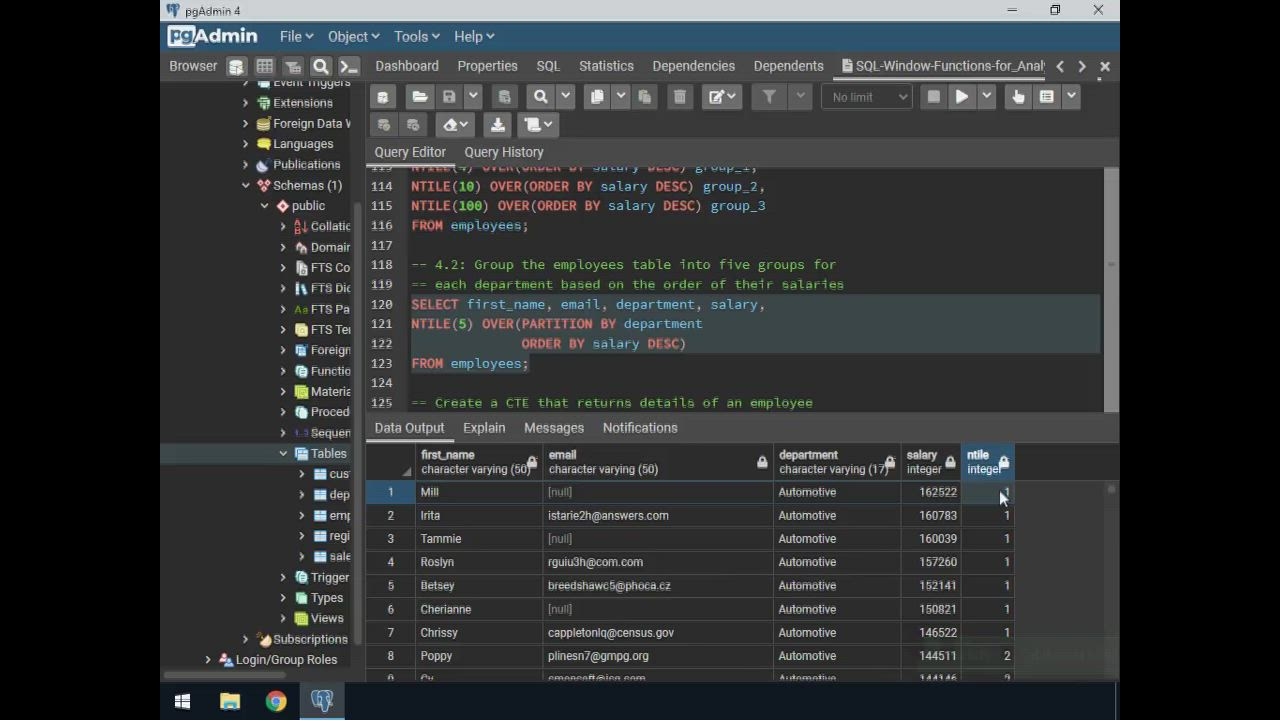Viewport: 1280px width, 720px height.
Task: Open the Clear eraser dropdown
Action: tap(456, 125)
